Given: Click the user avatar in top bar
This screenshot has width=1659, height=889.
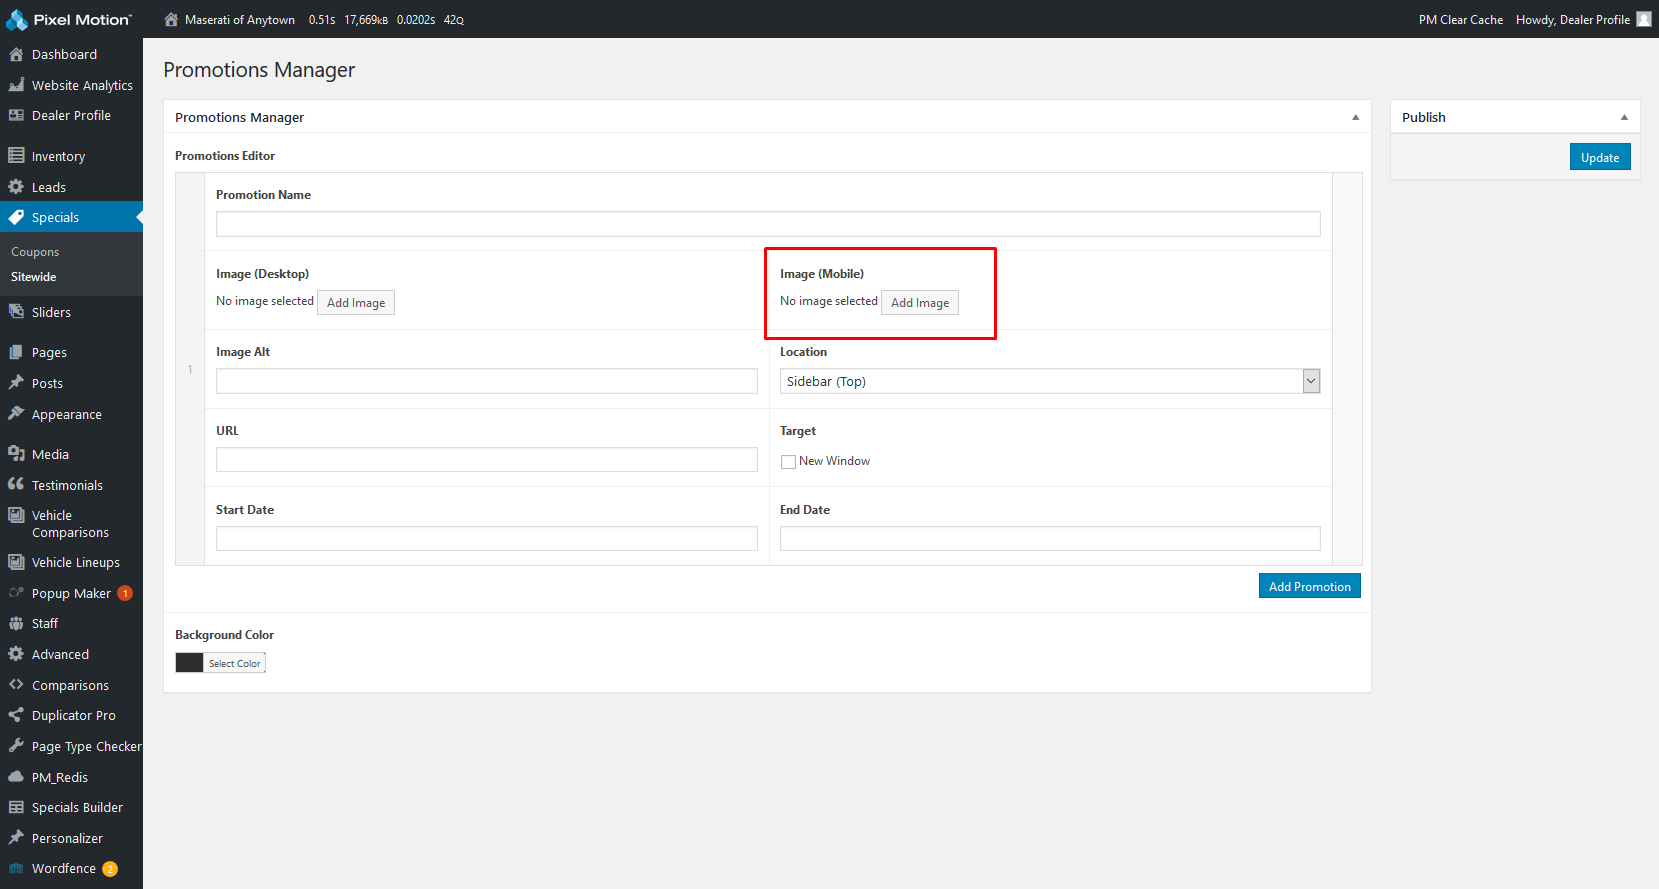Looking at the screenshot, I should tap(1643, 19).
